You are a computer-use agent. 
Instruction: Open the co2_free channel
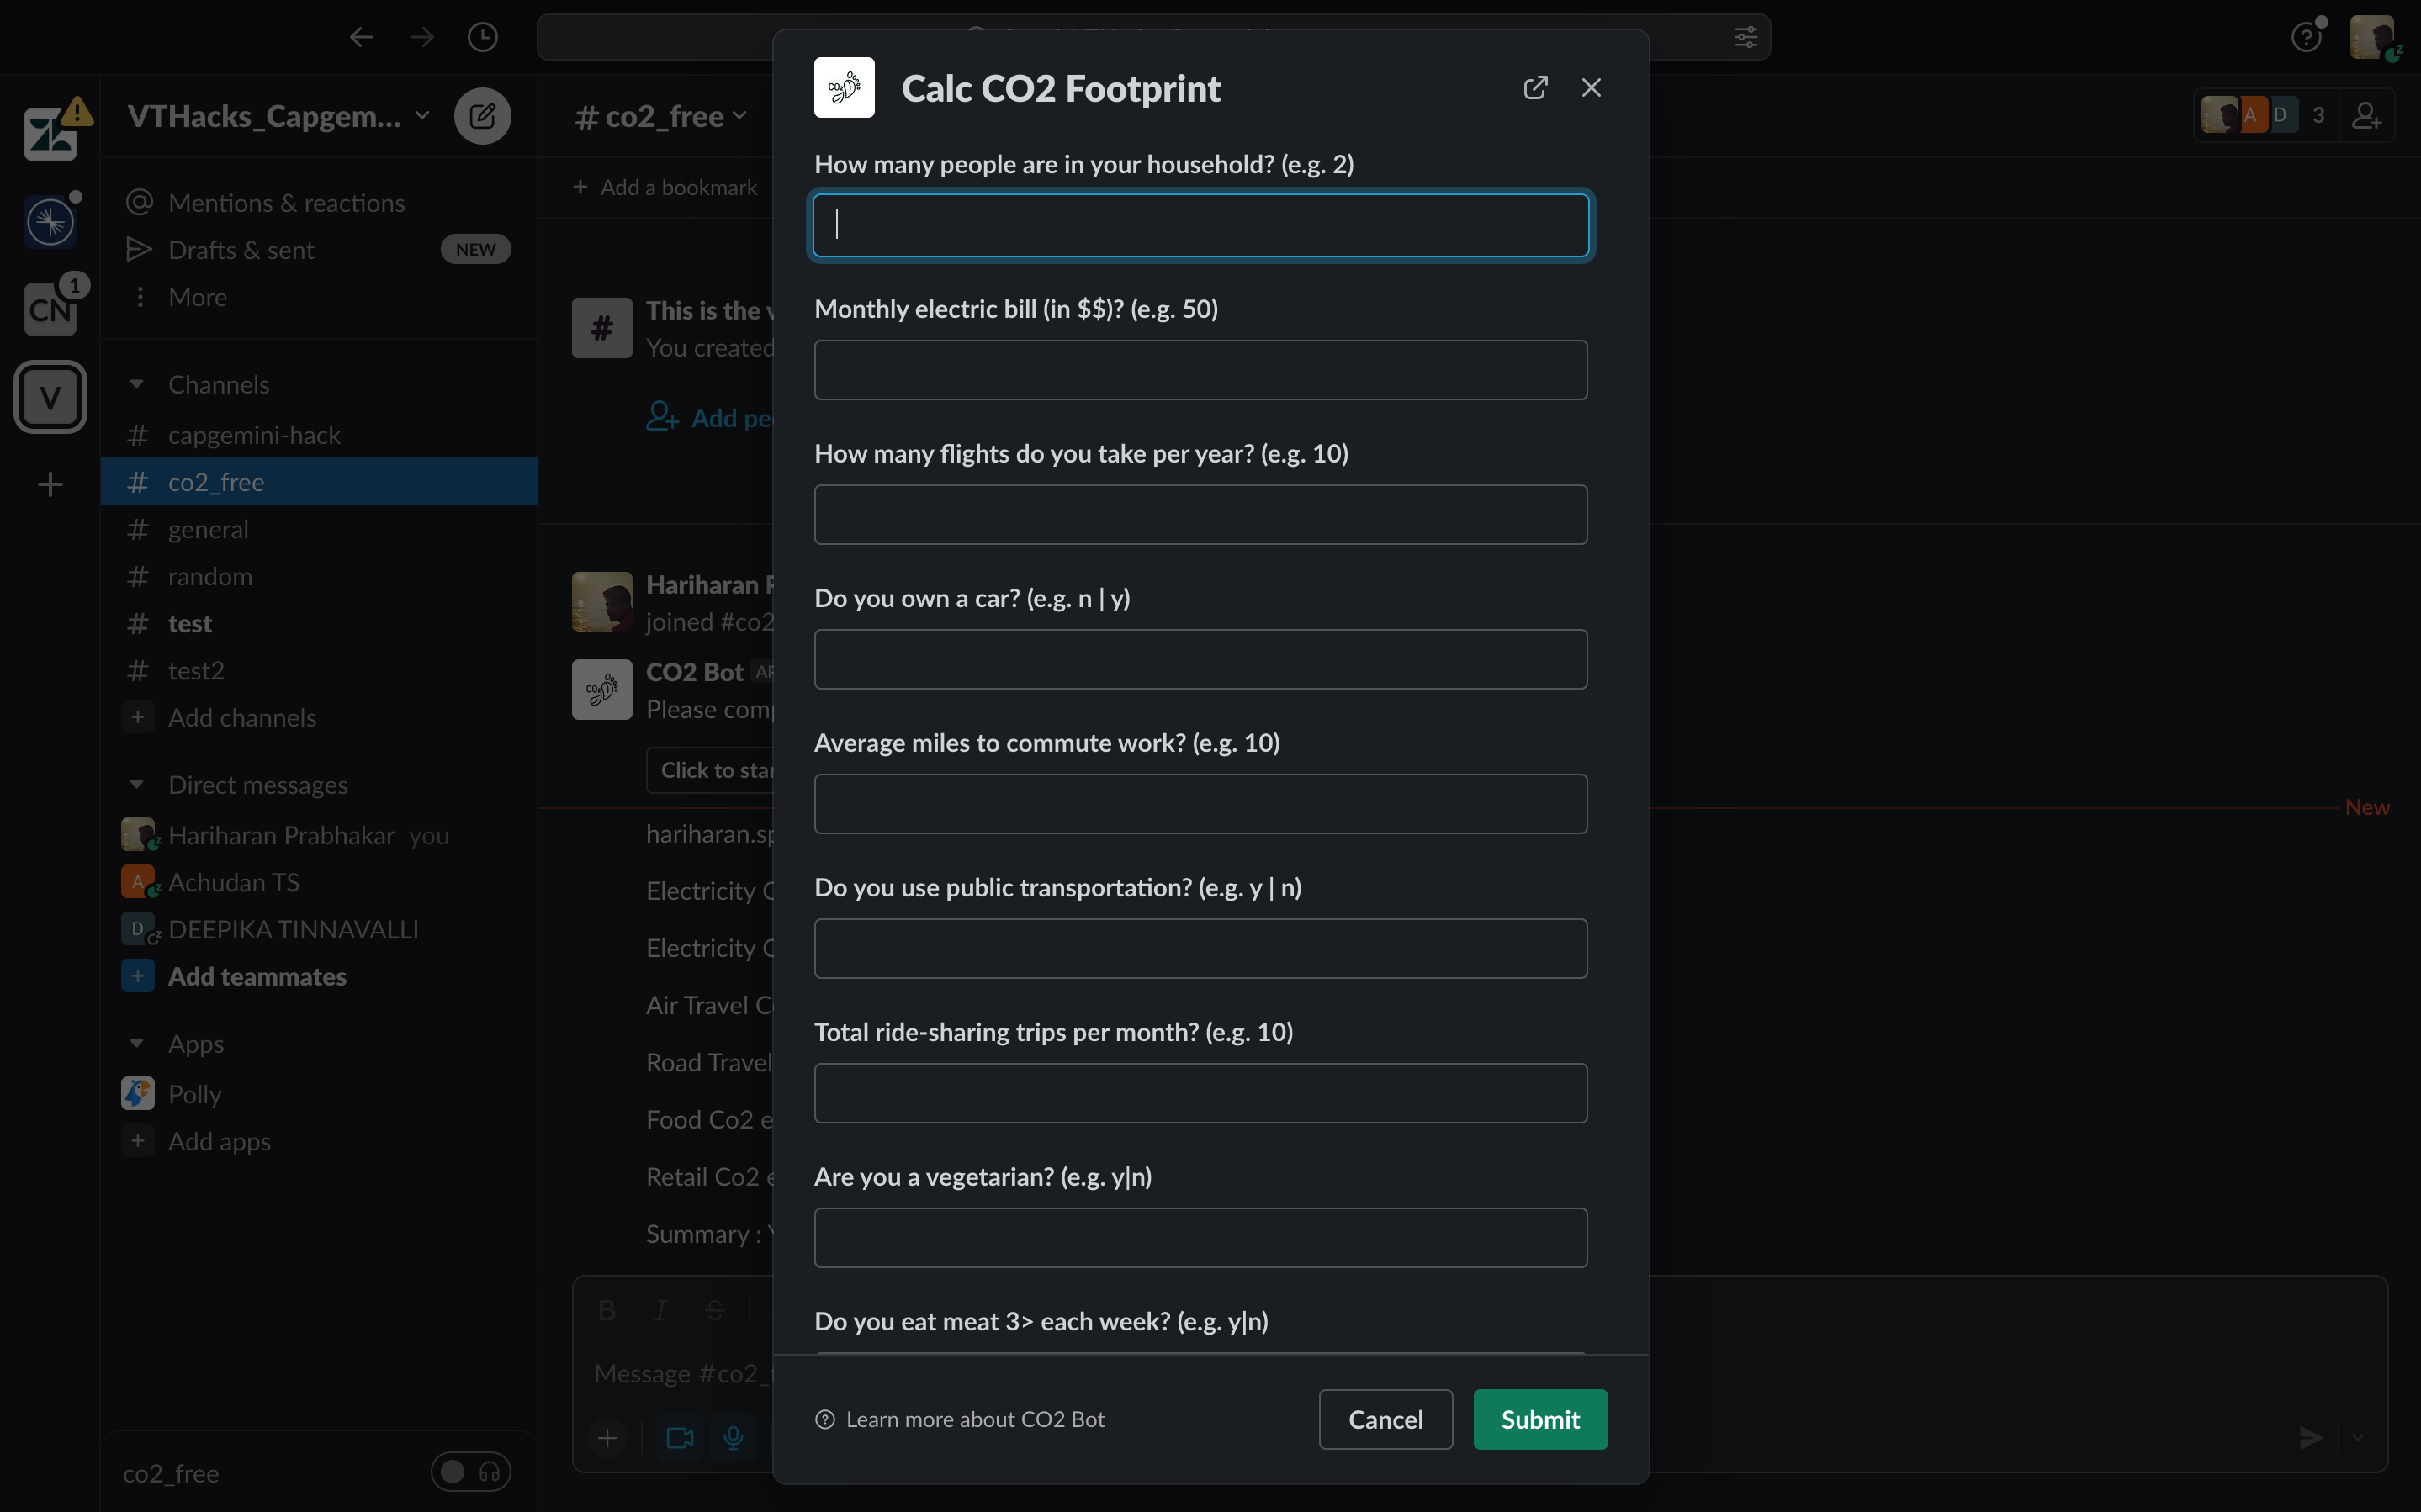[x=216, y=482]
